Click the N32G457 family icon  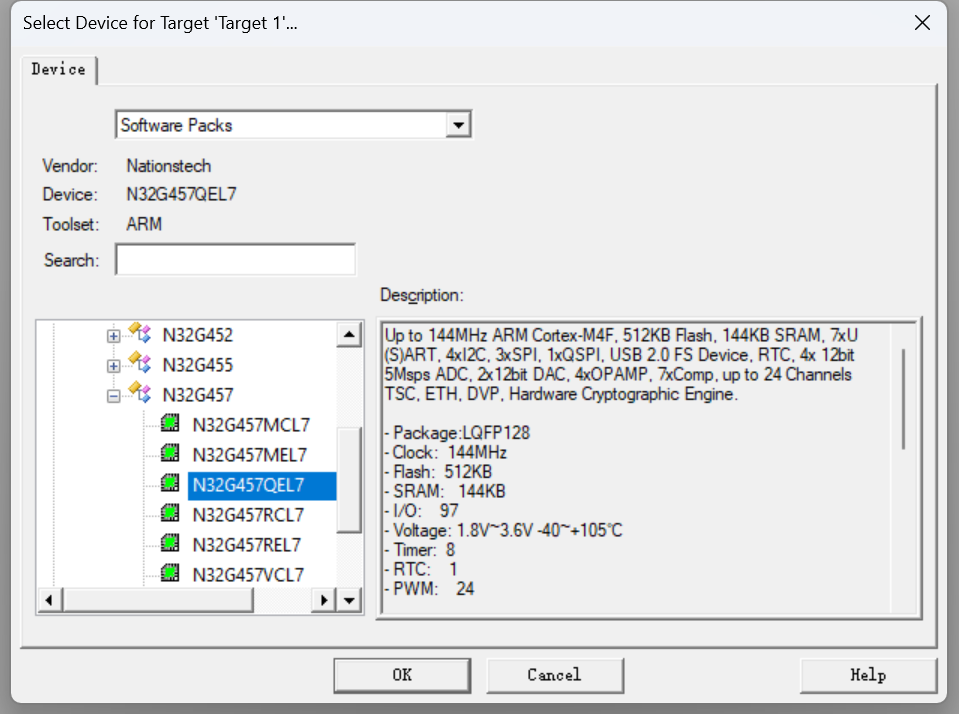coord(140,393)
